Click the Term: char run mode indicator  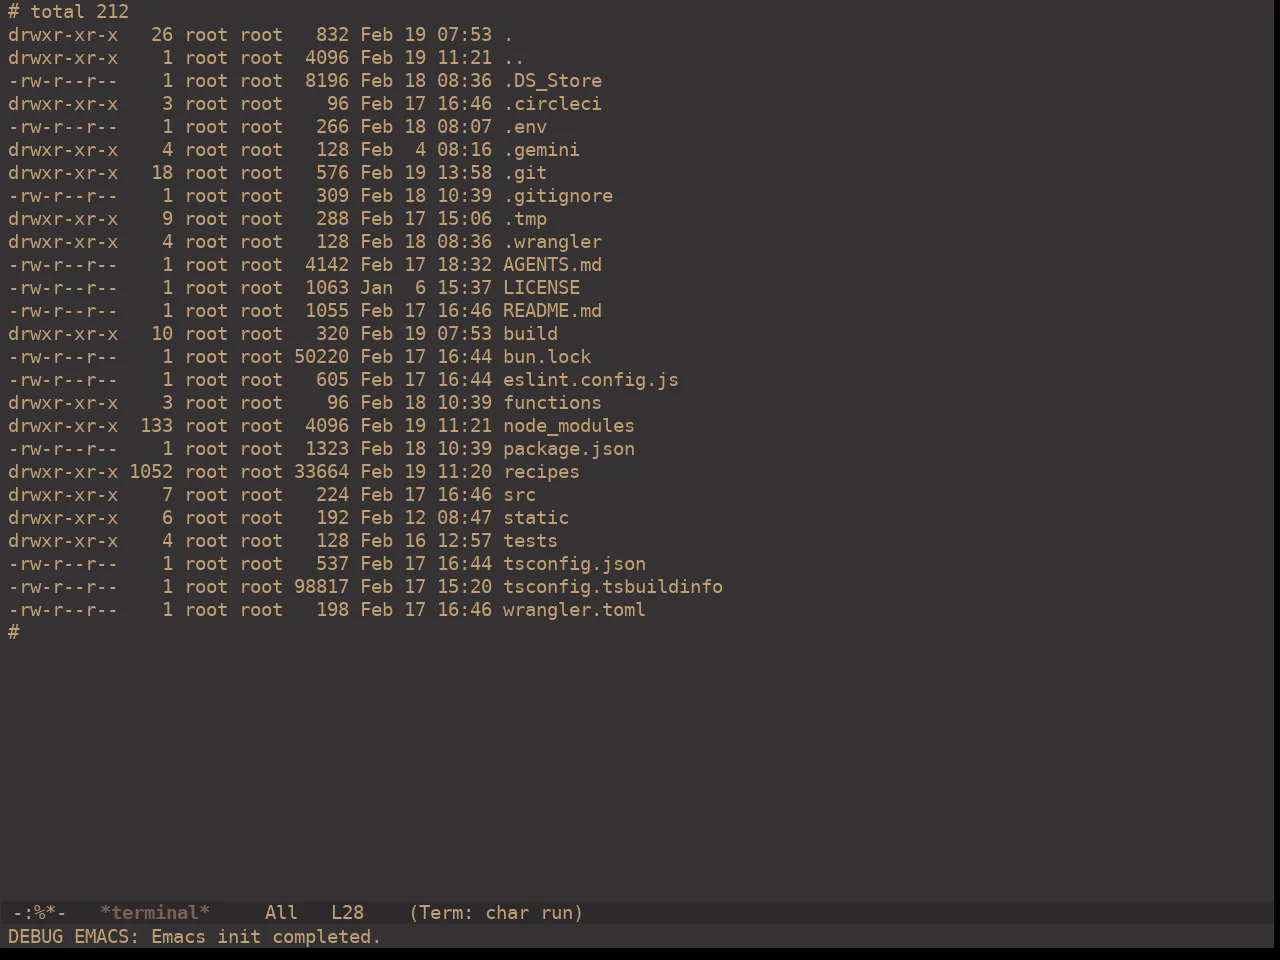point(496,913)
